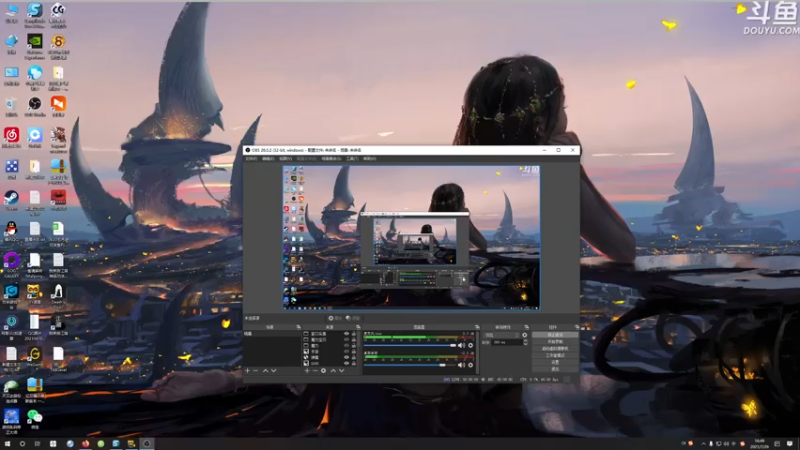Select the QQ penguin desktop icon
This screenshot has height=450, width=800.
pos(11,231)
